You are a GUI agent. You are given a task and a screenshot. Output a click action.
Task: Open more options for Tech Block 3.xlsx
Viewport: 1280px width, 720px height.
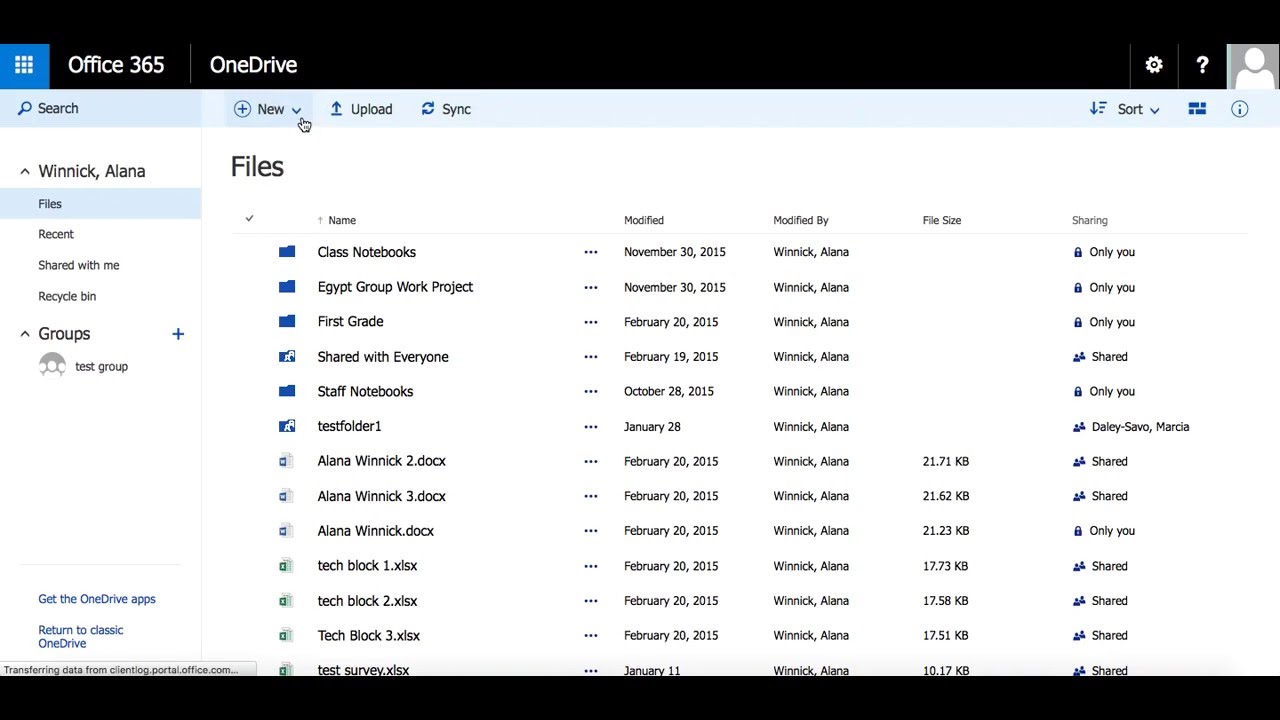click(x=591, y=635)
